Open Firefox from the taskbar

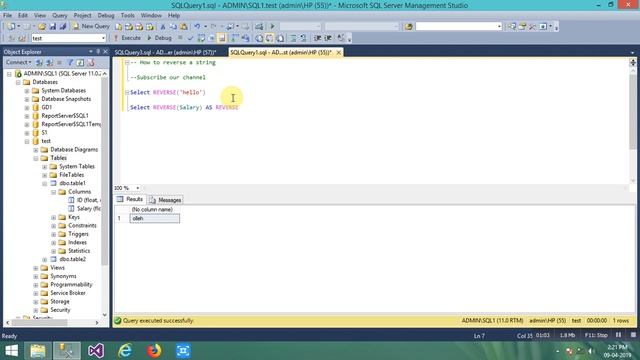pos(154,351)
